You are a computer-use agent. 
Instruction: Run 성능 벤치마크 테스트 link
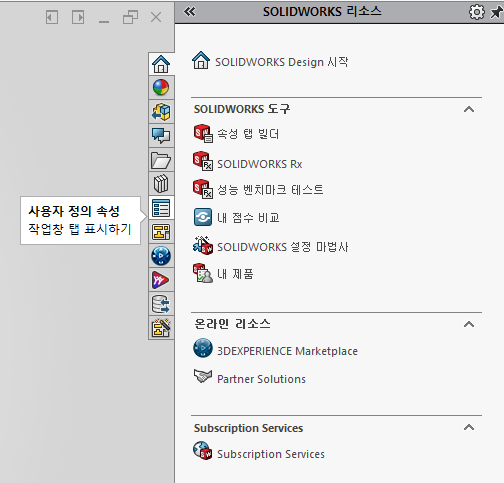[x=270, y=190]
